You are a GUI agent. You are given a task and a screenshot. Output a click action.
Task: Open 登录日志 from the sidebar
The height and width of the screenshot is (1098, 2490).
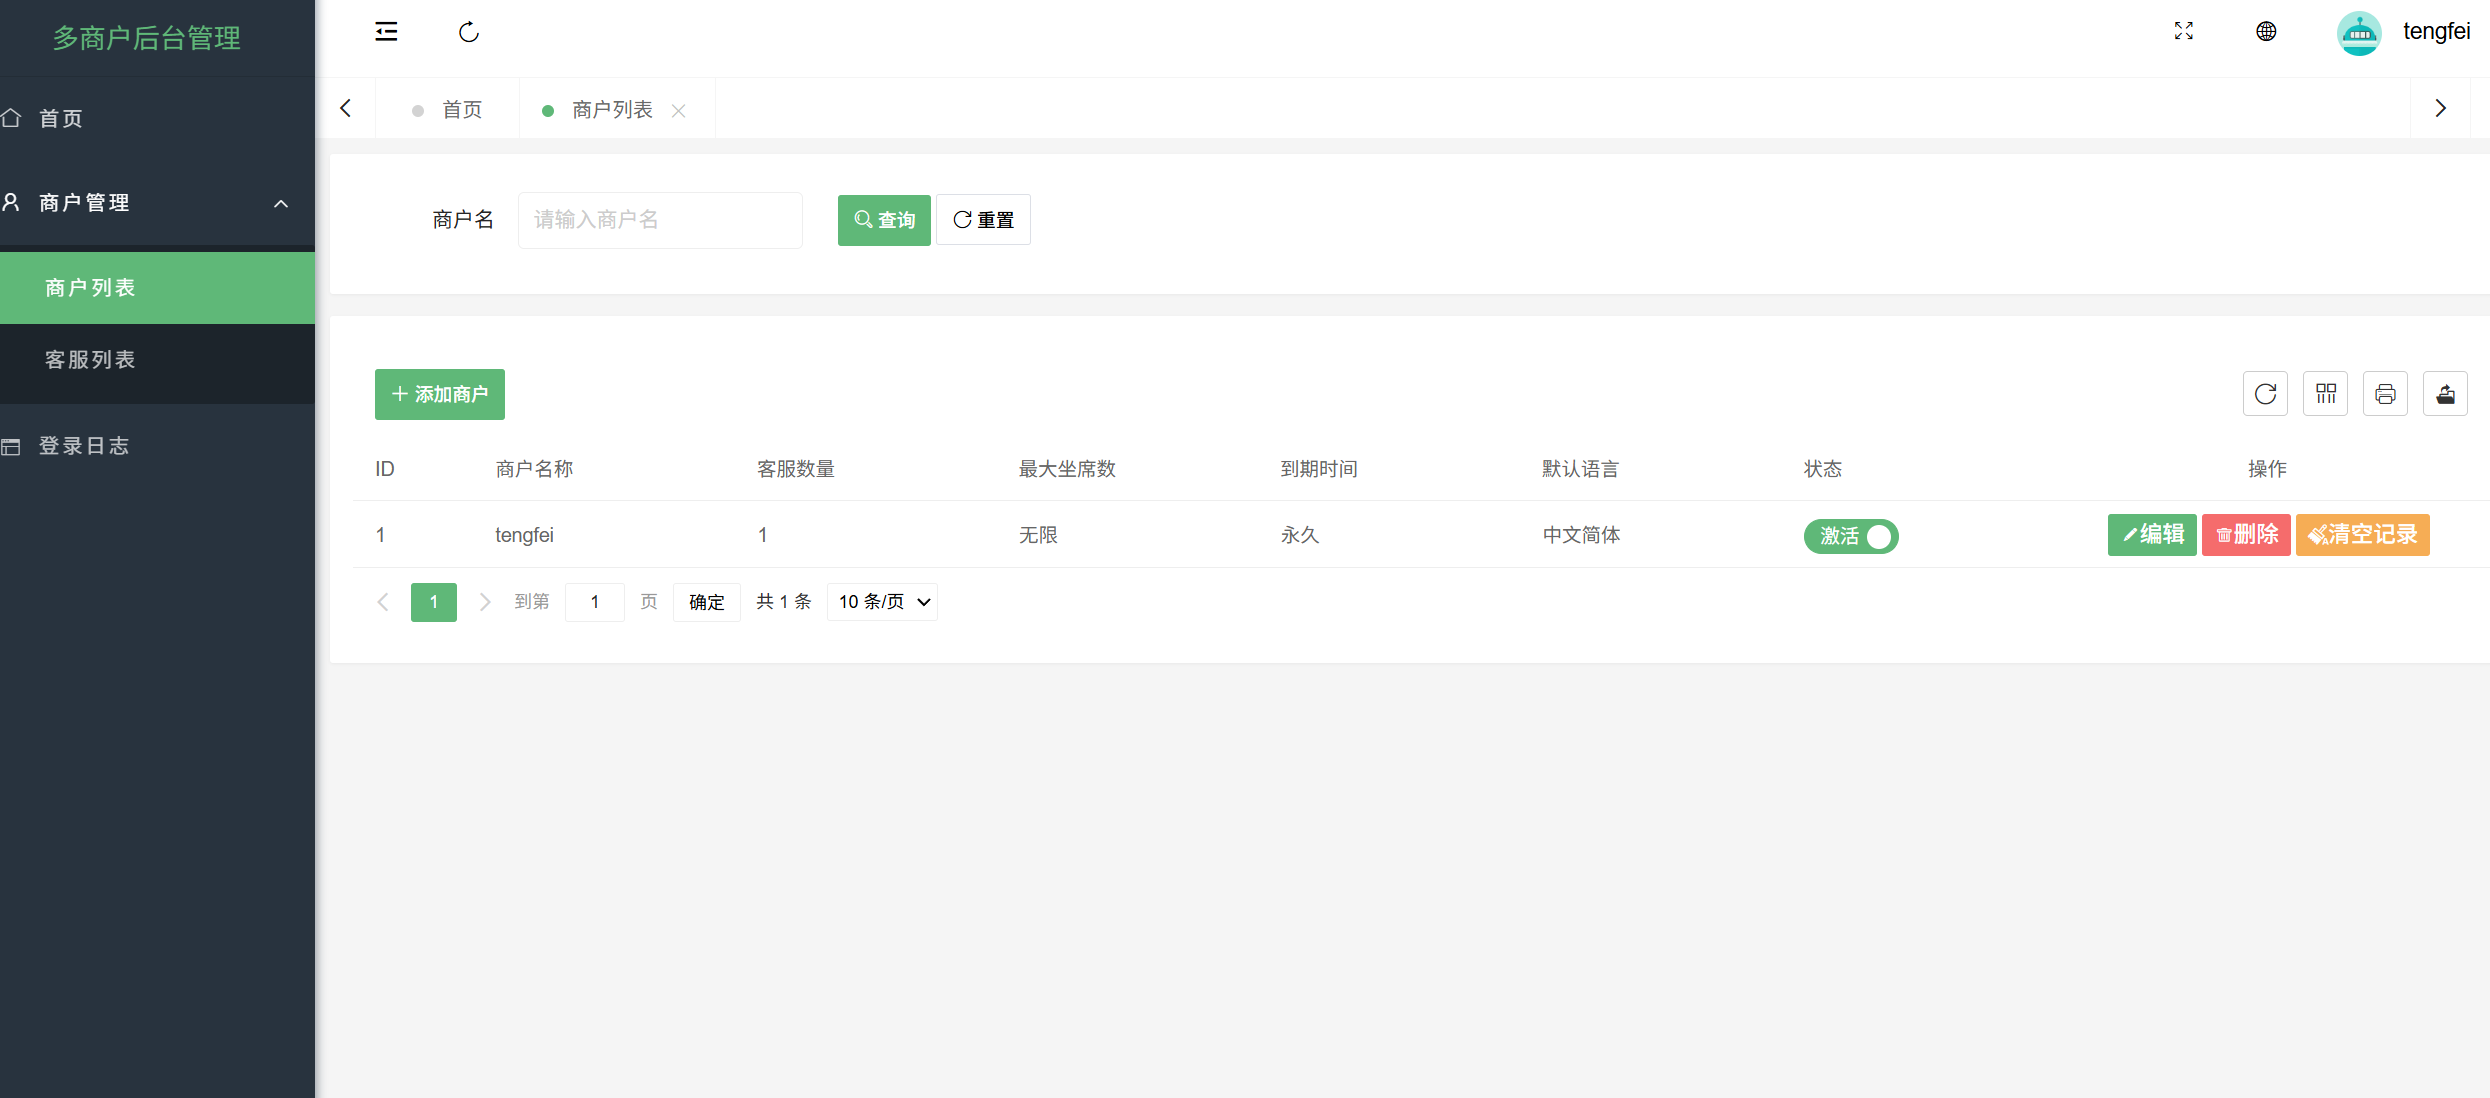[x=84, y=446]
